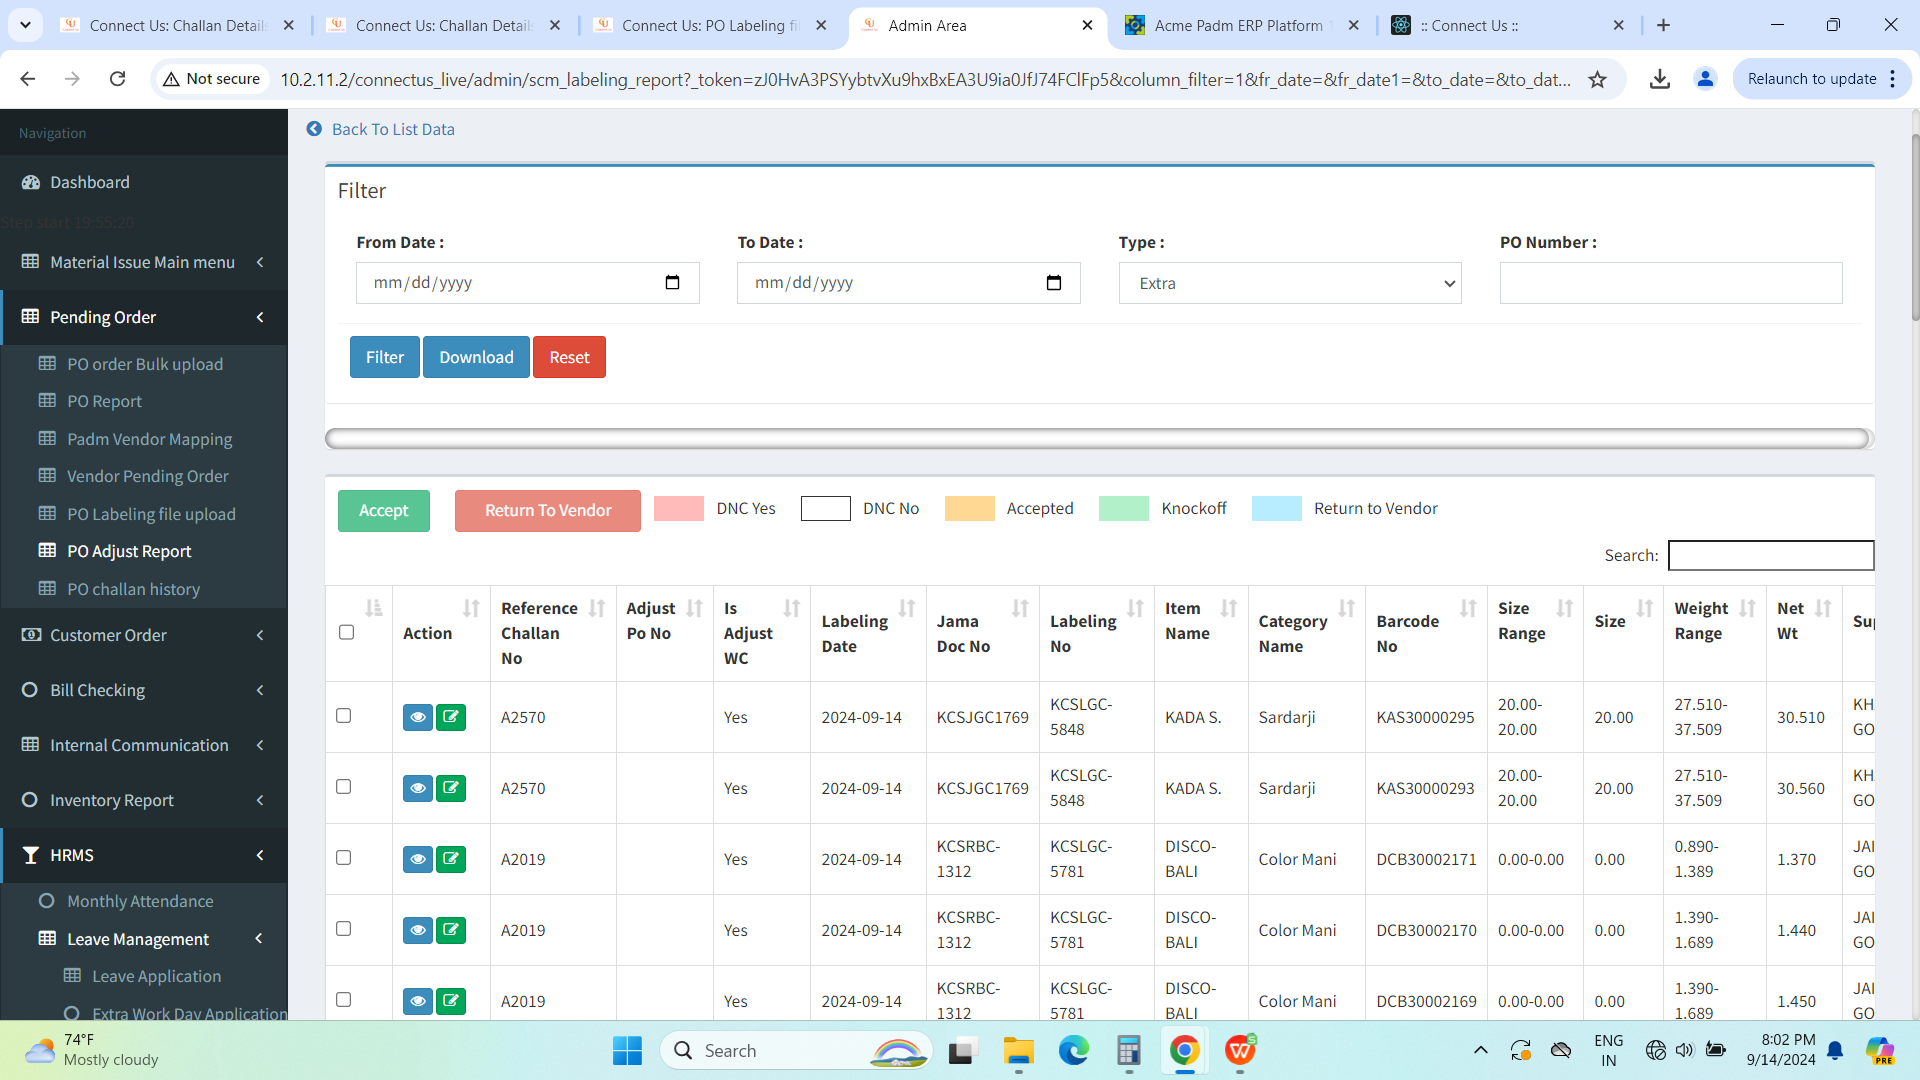Viewport: 1920px width, 1080px height.
Task: Edit row with barcode DCB30002170
Action: (x=451, y=930)
